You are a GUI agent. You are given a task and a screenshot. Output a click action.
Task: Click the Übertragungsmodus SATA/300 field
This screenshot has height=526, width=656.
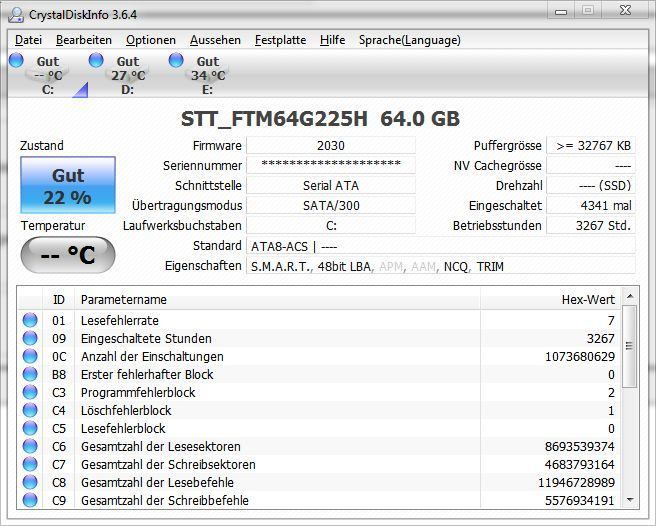331,205
